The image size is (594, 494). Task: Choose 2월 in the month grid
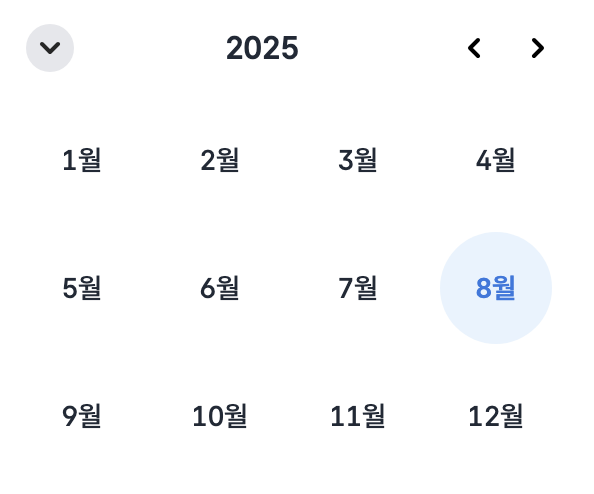pyautogui.click(x=220, y=160)
